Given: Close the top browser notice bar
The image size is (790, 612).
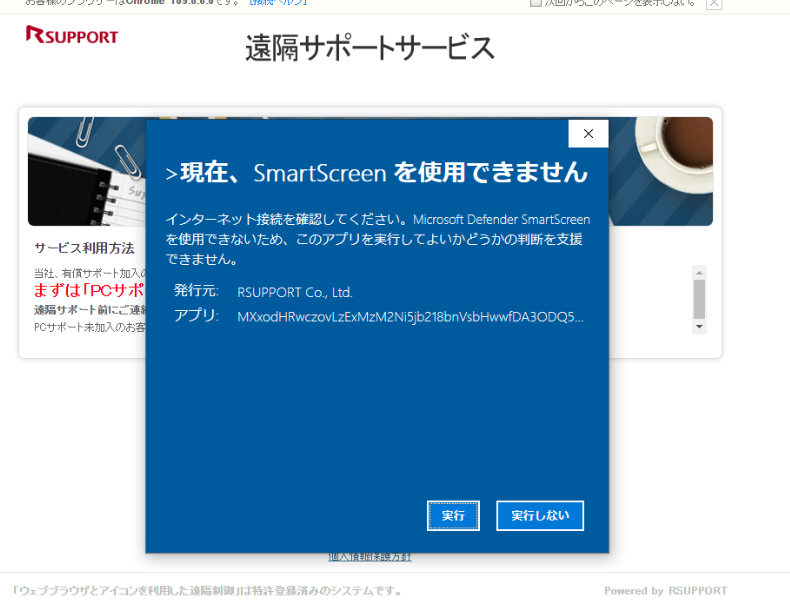Looking at the screenshot, I should pyautogui.click(x=714, y=3).
